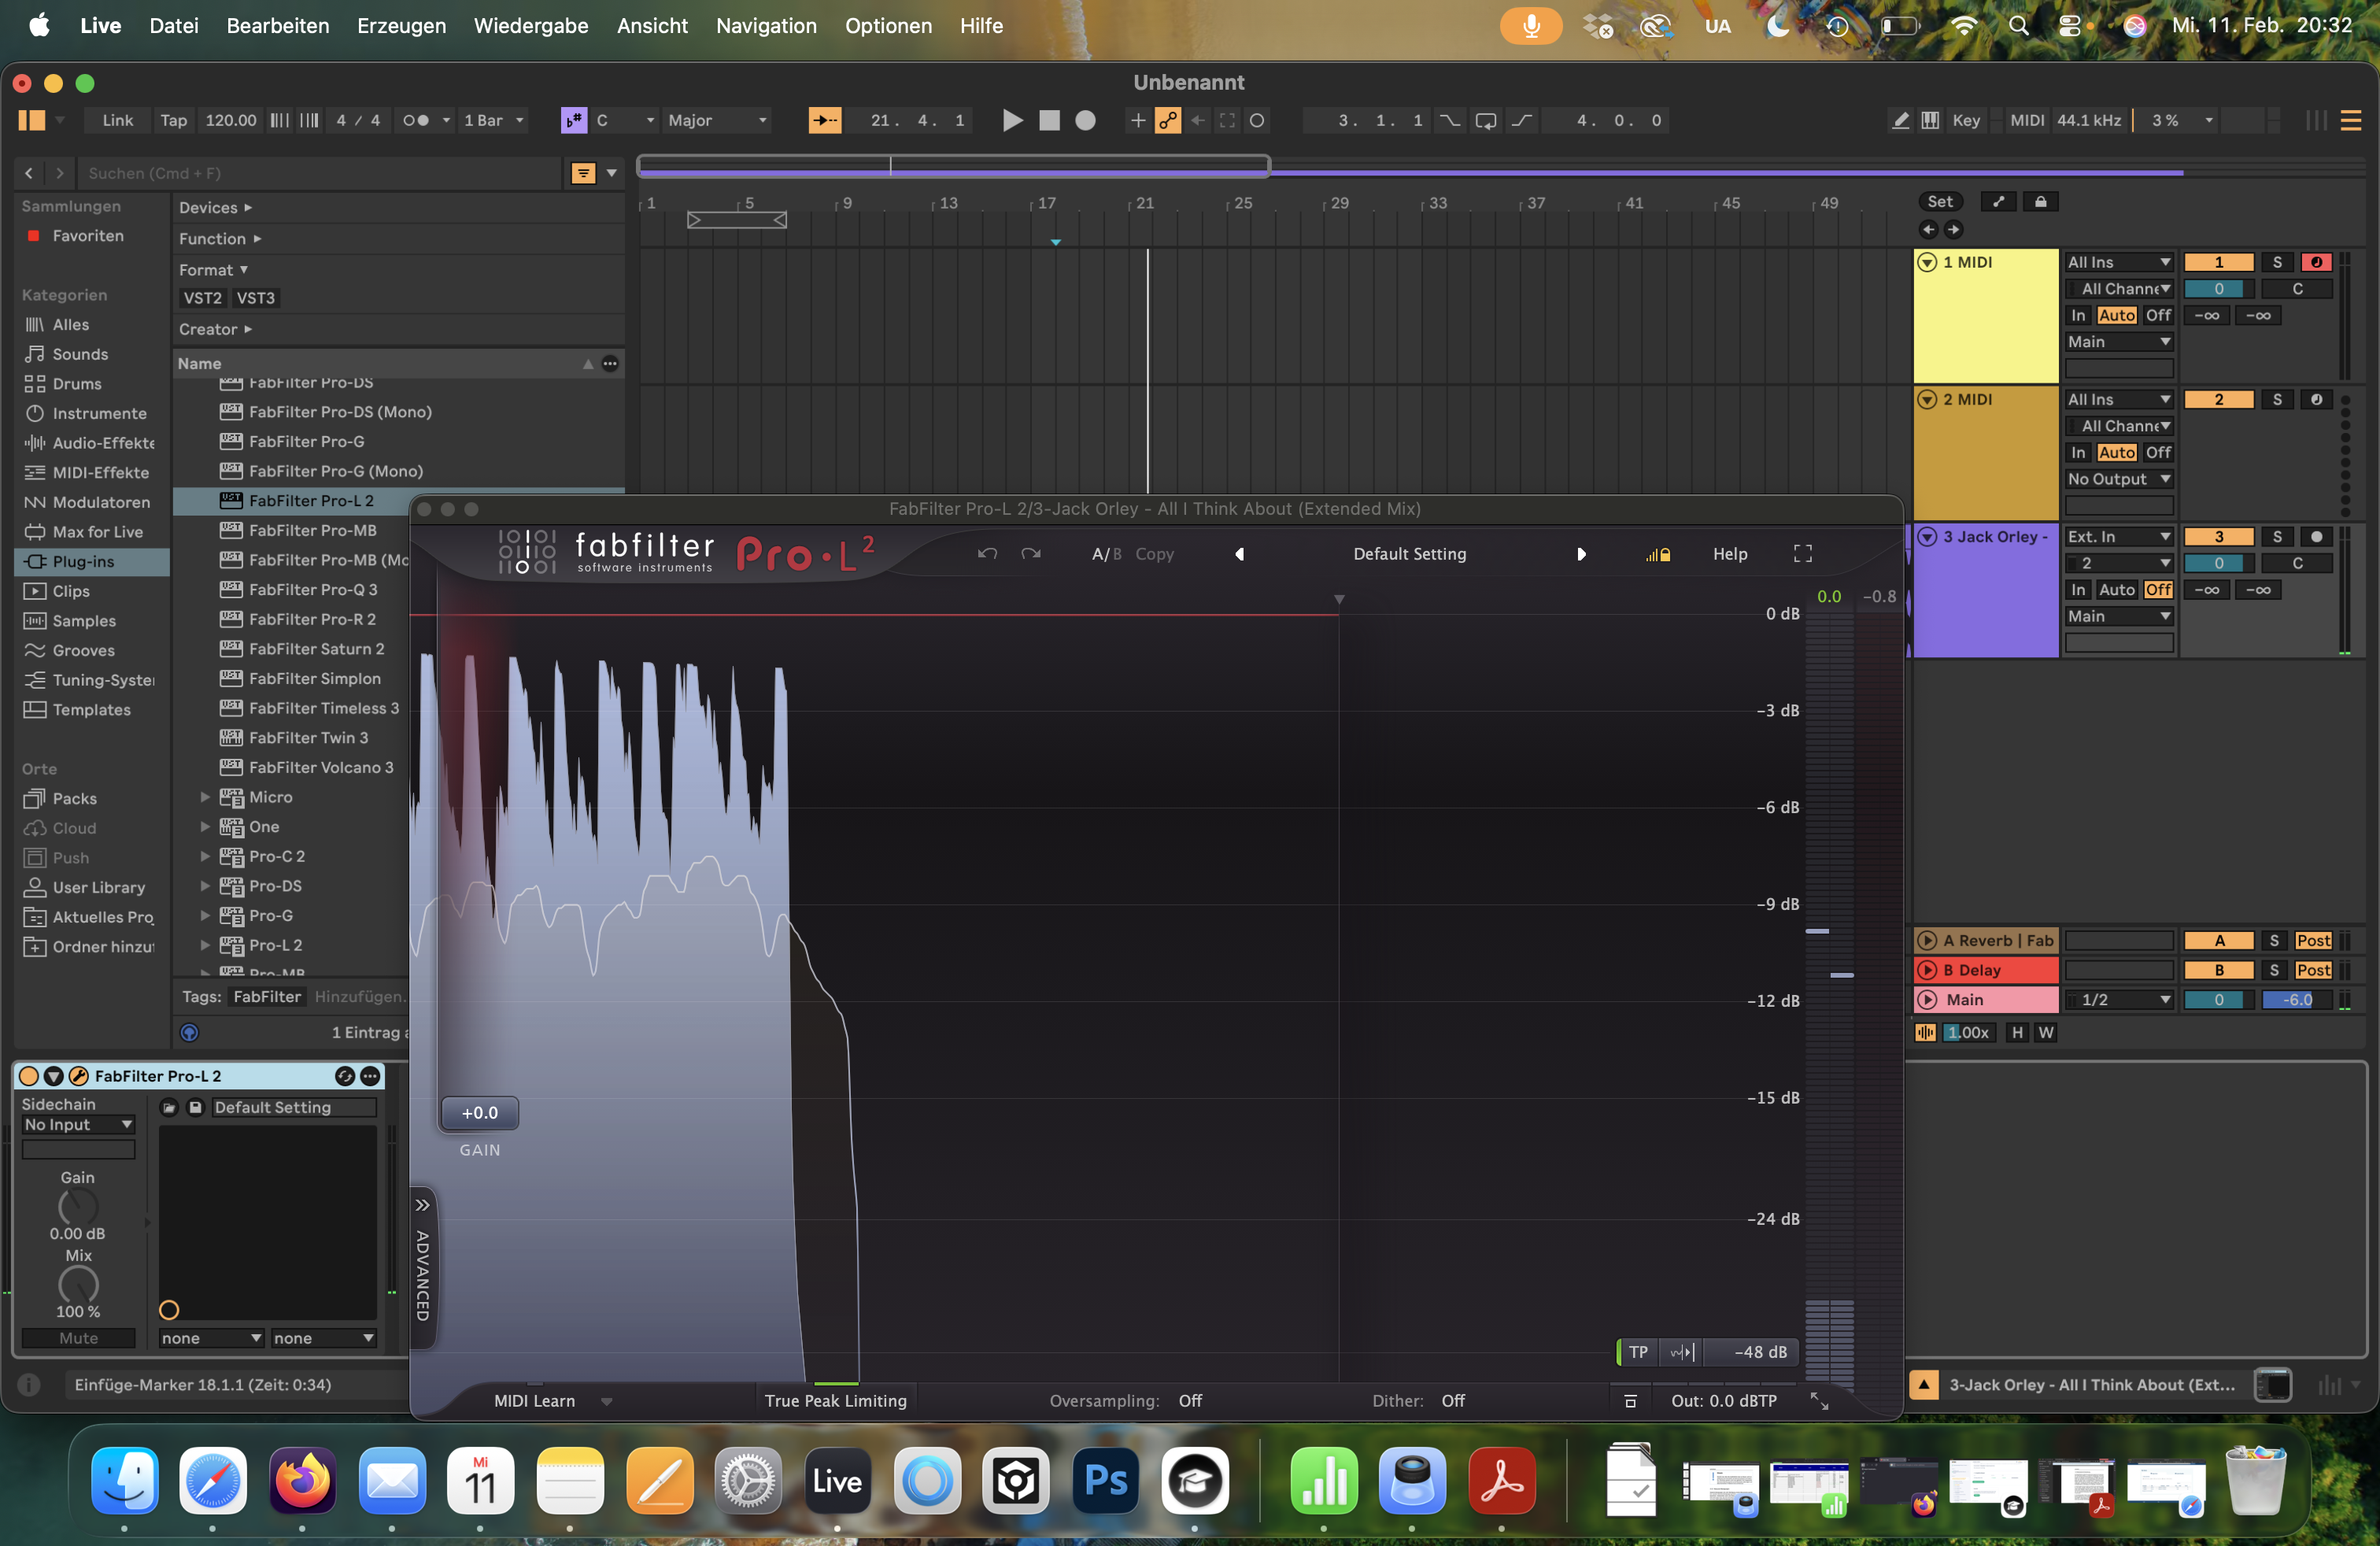Arm recording on track 3 Jack Orley
The height and width of the screenshot is (1546, 2380).
tap(2318, 536)
